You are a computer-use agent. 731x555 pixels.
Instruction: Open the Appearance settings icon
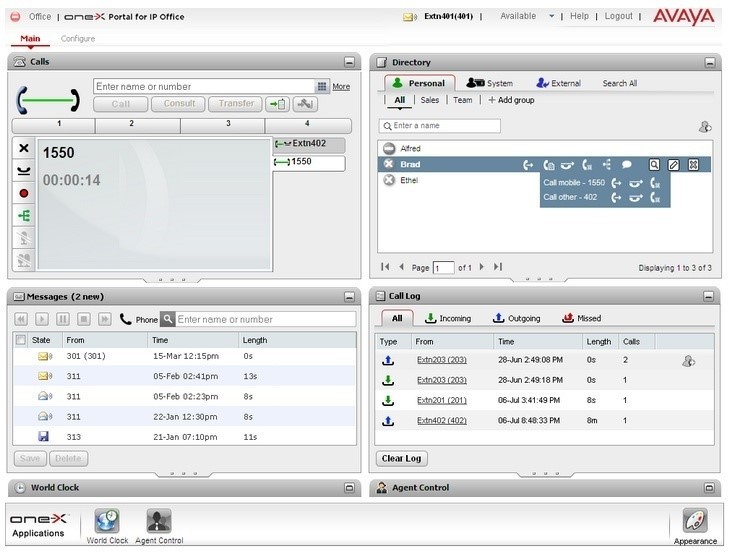click(695, 521)
